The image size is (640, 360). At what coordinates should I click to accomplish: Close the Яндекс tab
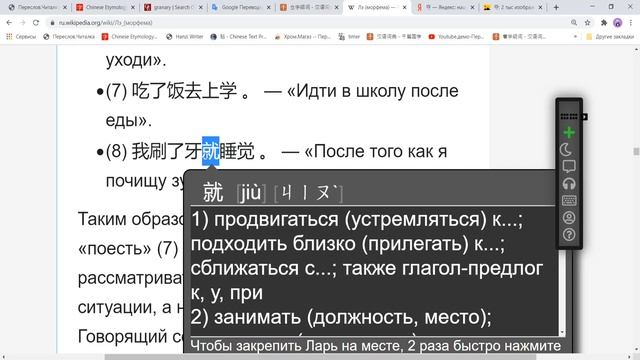click(x=472, y=7)
